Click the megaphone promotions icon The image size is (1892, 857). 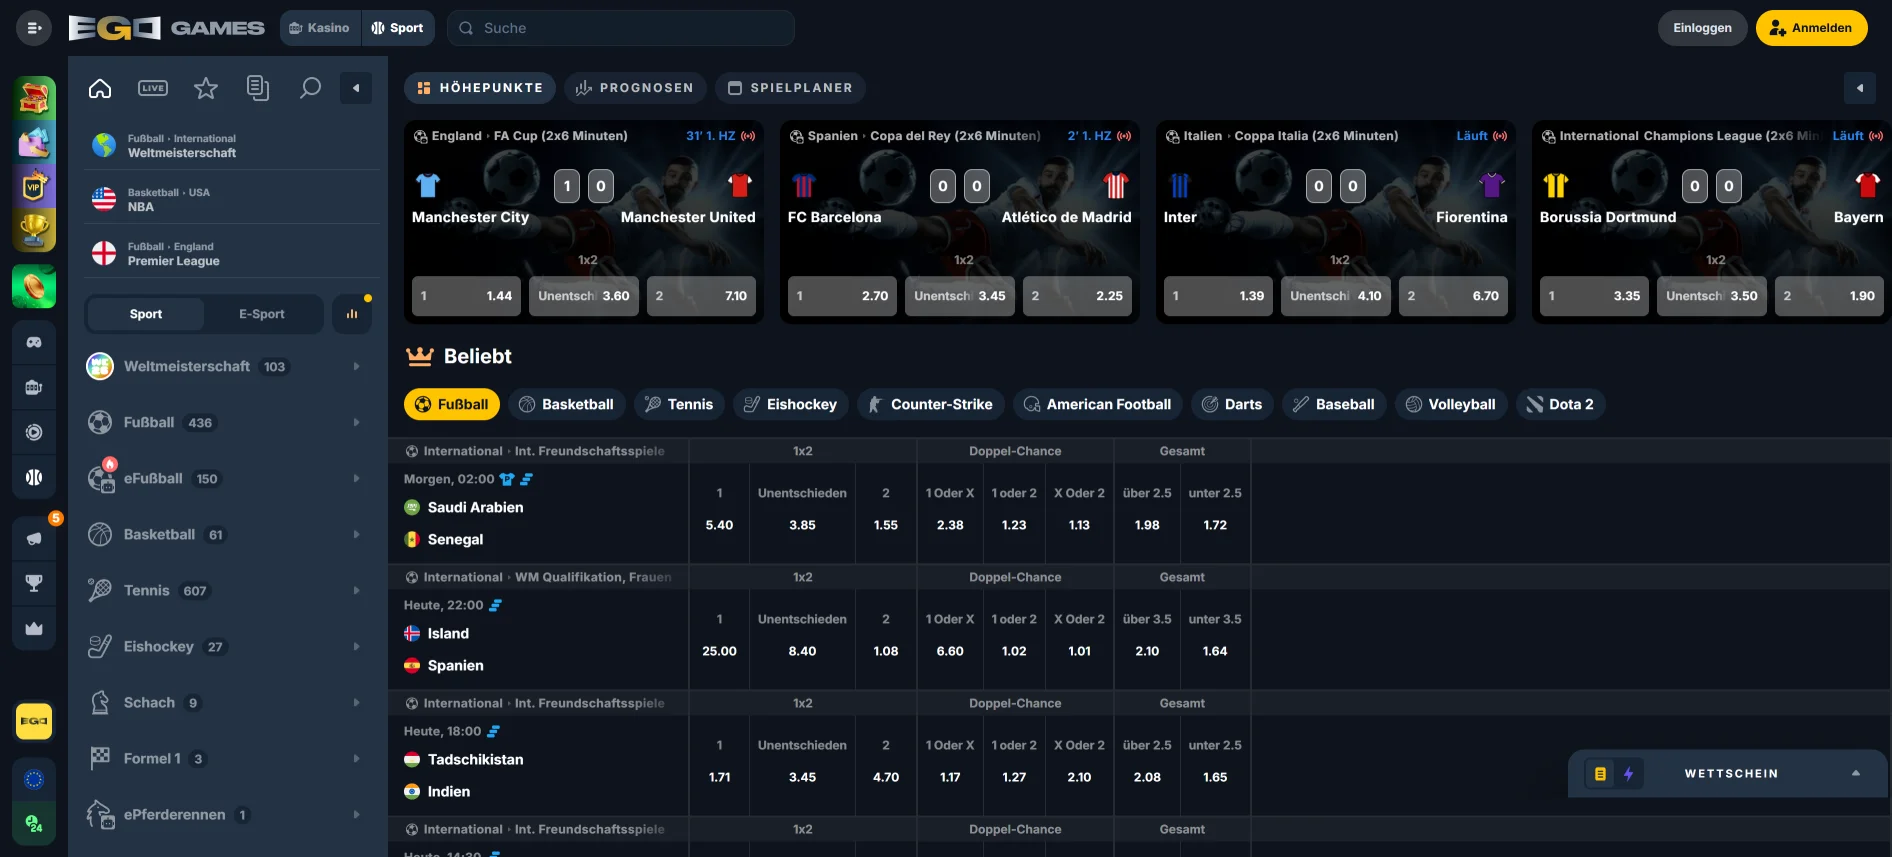(x=34, y=539)
